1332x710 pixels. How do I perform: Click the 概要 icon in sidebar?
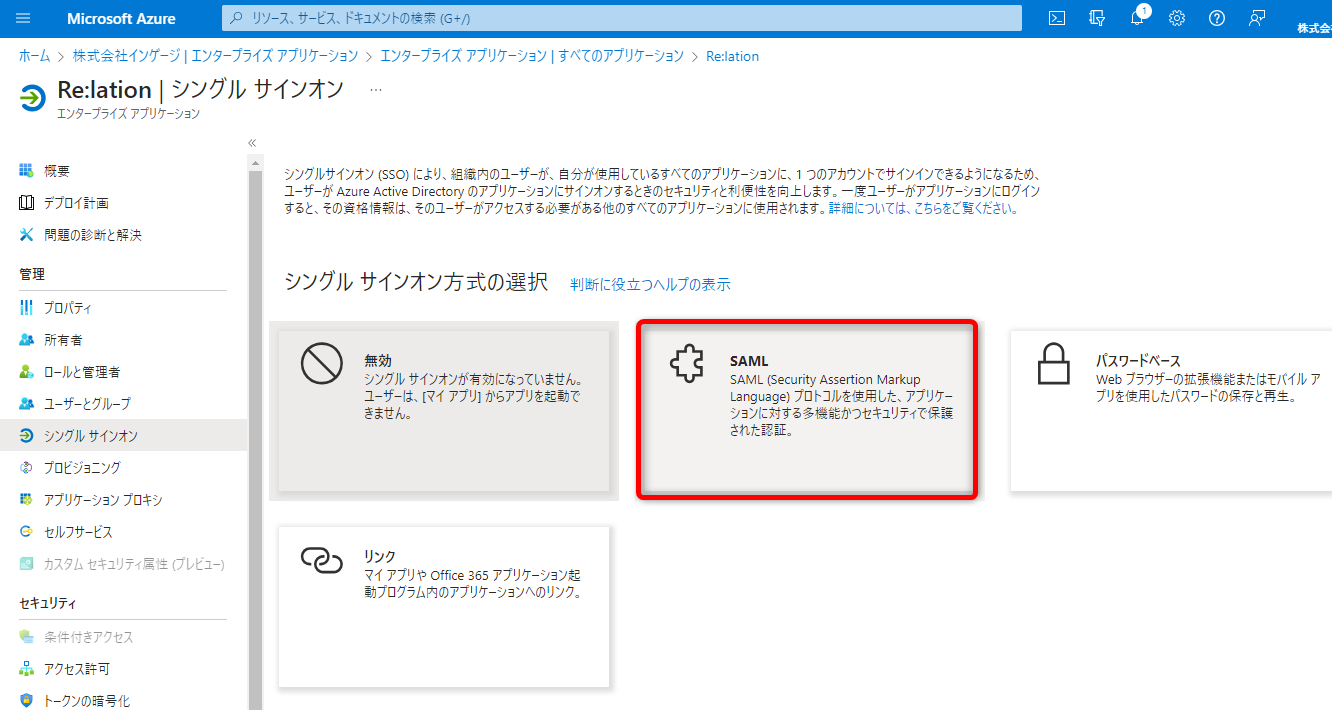[x=27, y=171]
